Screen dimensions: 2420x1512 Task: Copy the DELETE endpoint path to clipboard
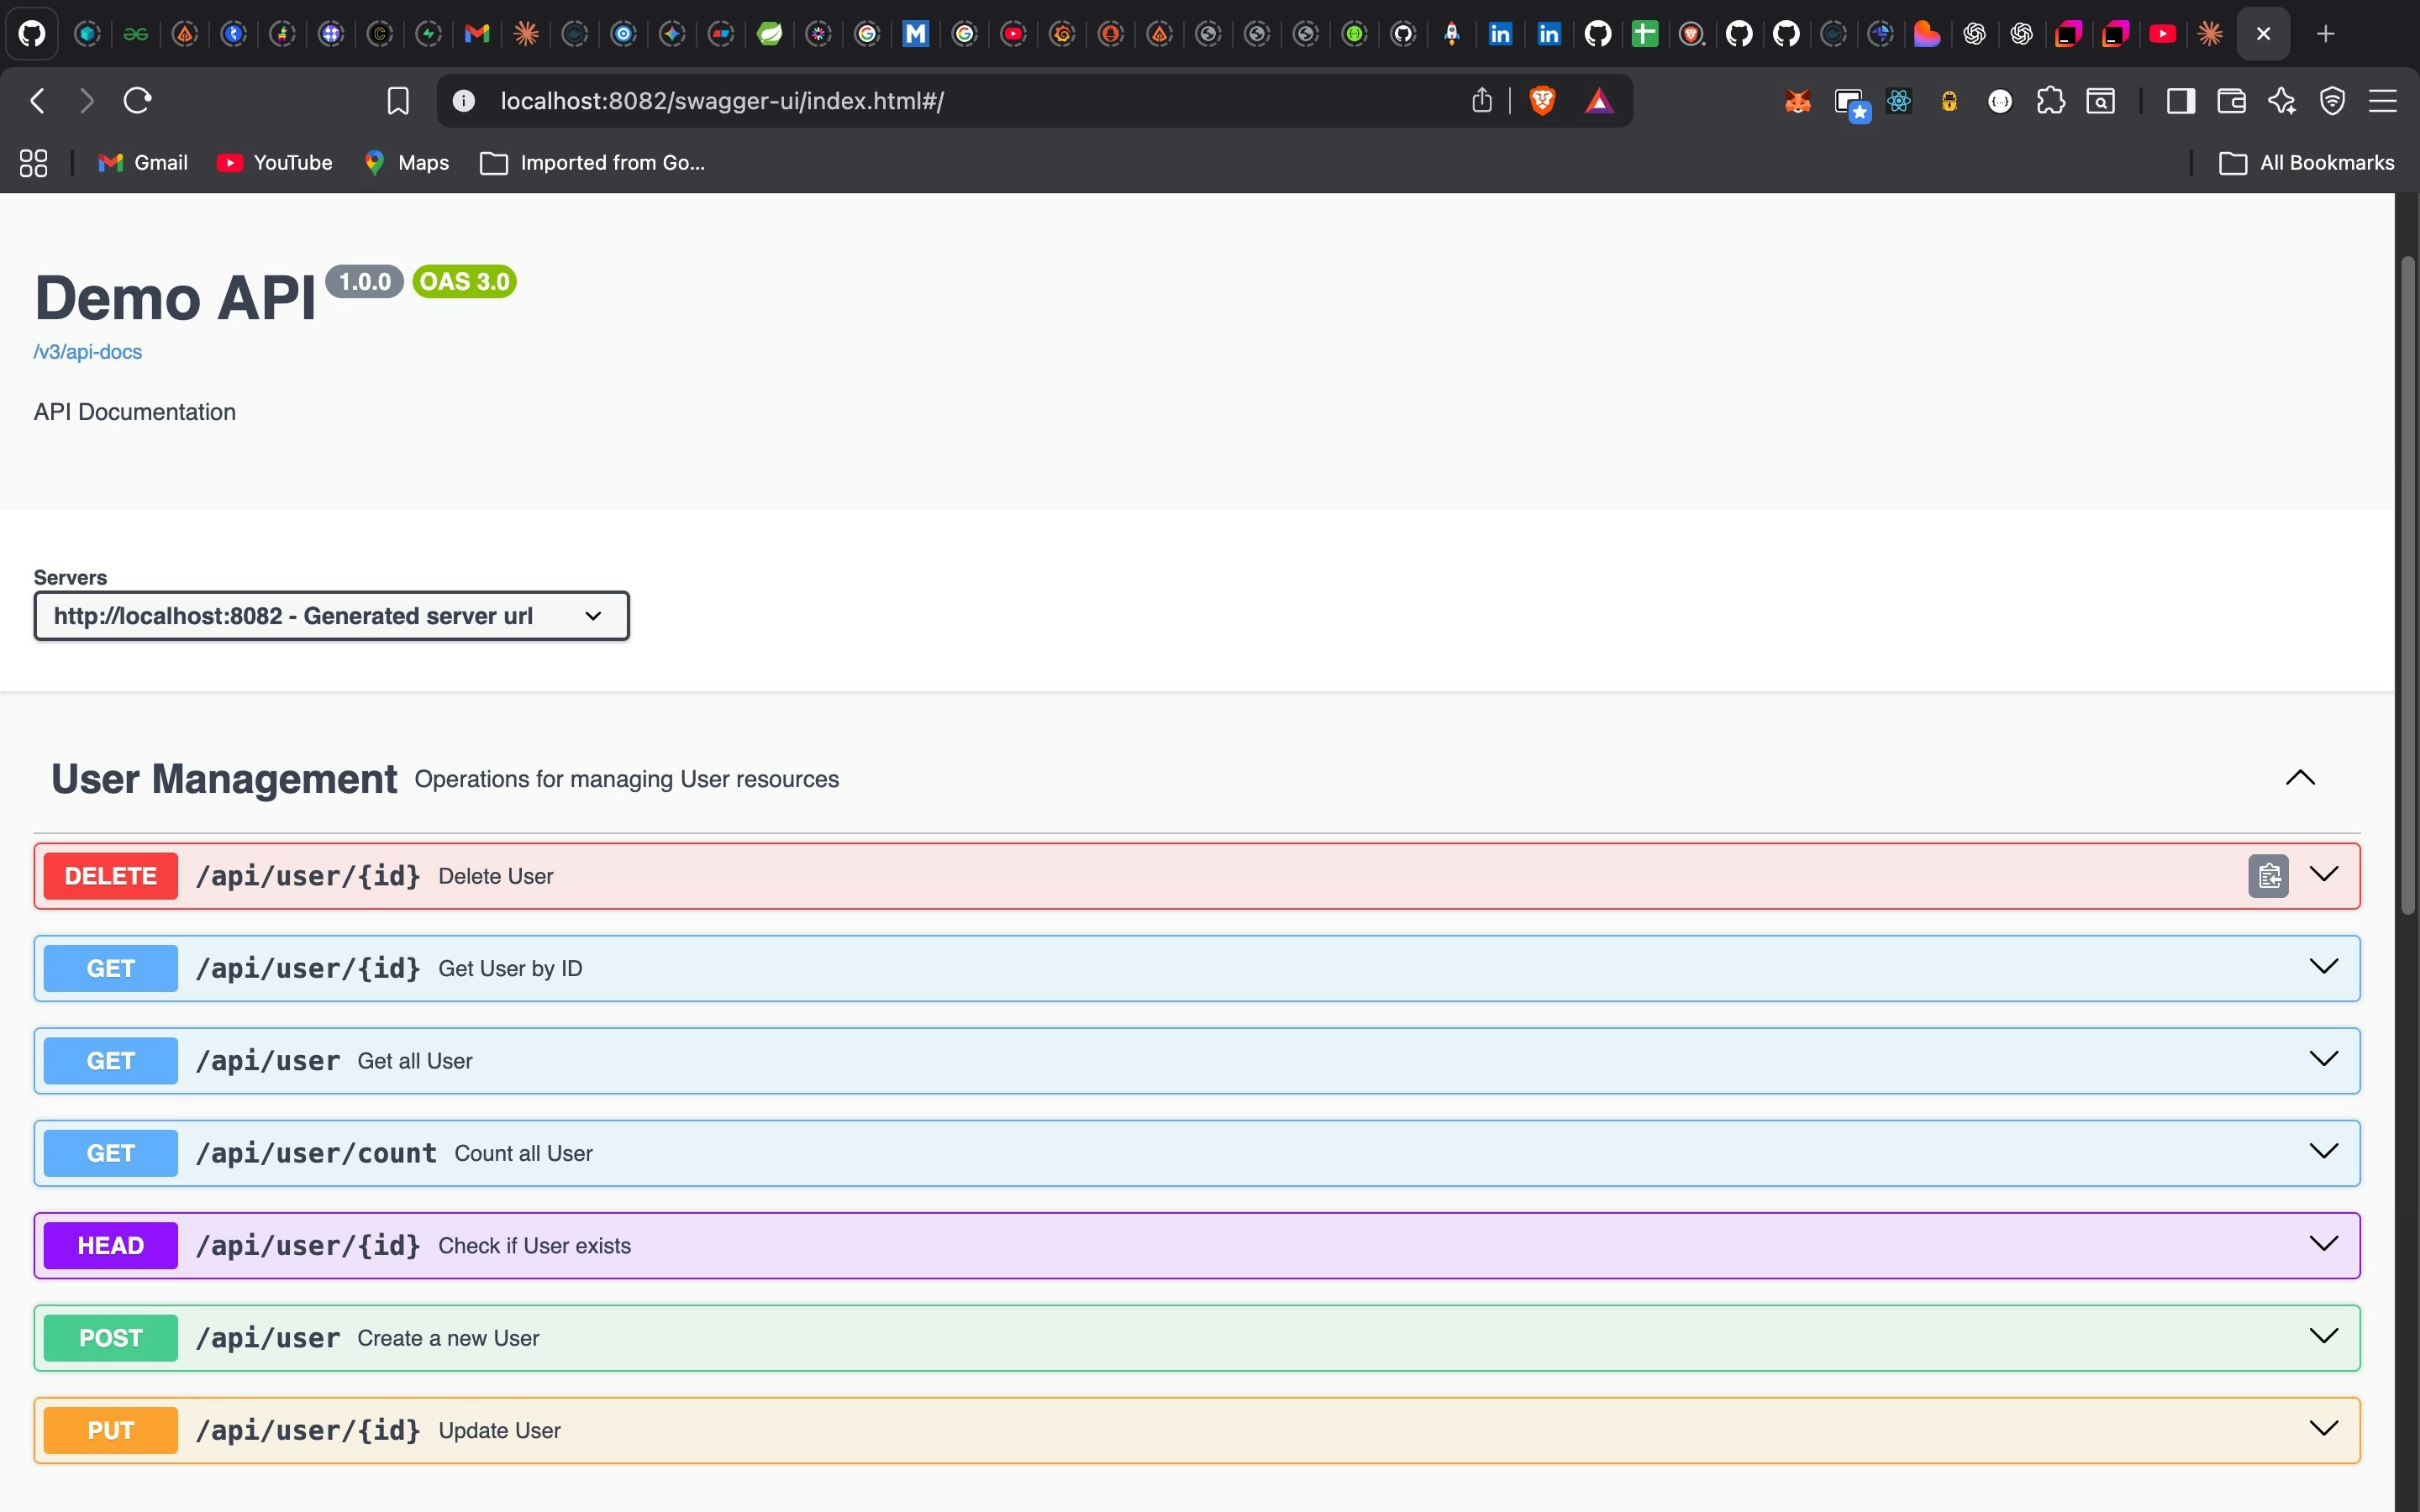point(2268,875)
